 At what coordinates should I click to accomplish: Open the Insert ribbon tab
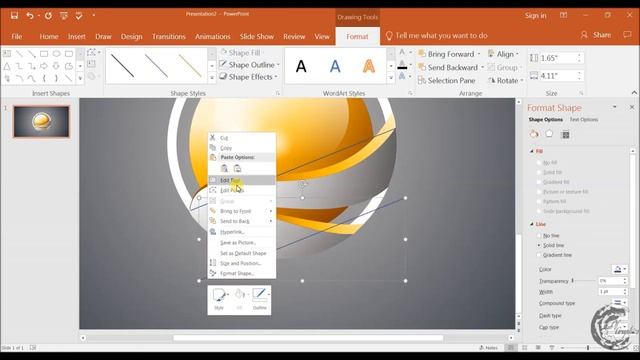(x=77, y=36)
